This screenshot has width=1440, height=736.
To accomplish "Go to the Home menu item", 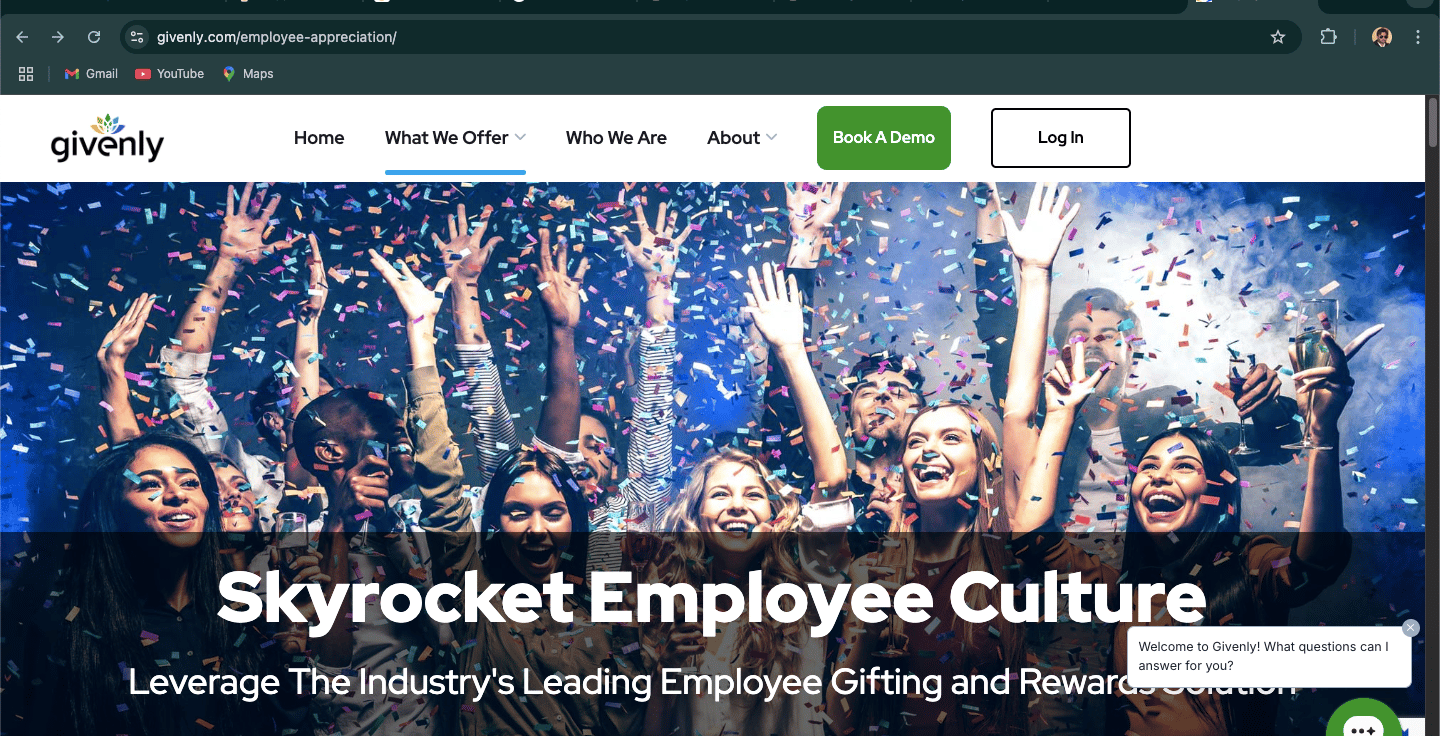I will [319, 138].
